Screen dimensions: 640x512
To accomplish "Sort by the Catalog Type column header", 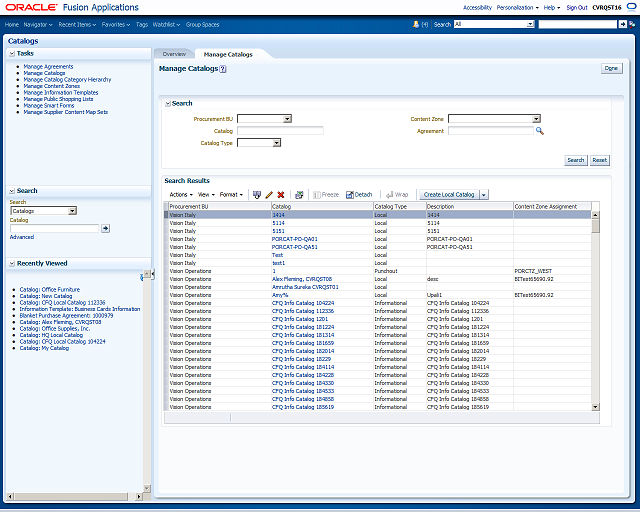I will tap(400, 207).
